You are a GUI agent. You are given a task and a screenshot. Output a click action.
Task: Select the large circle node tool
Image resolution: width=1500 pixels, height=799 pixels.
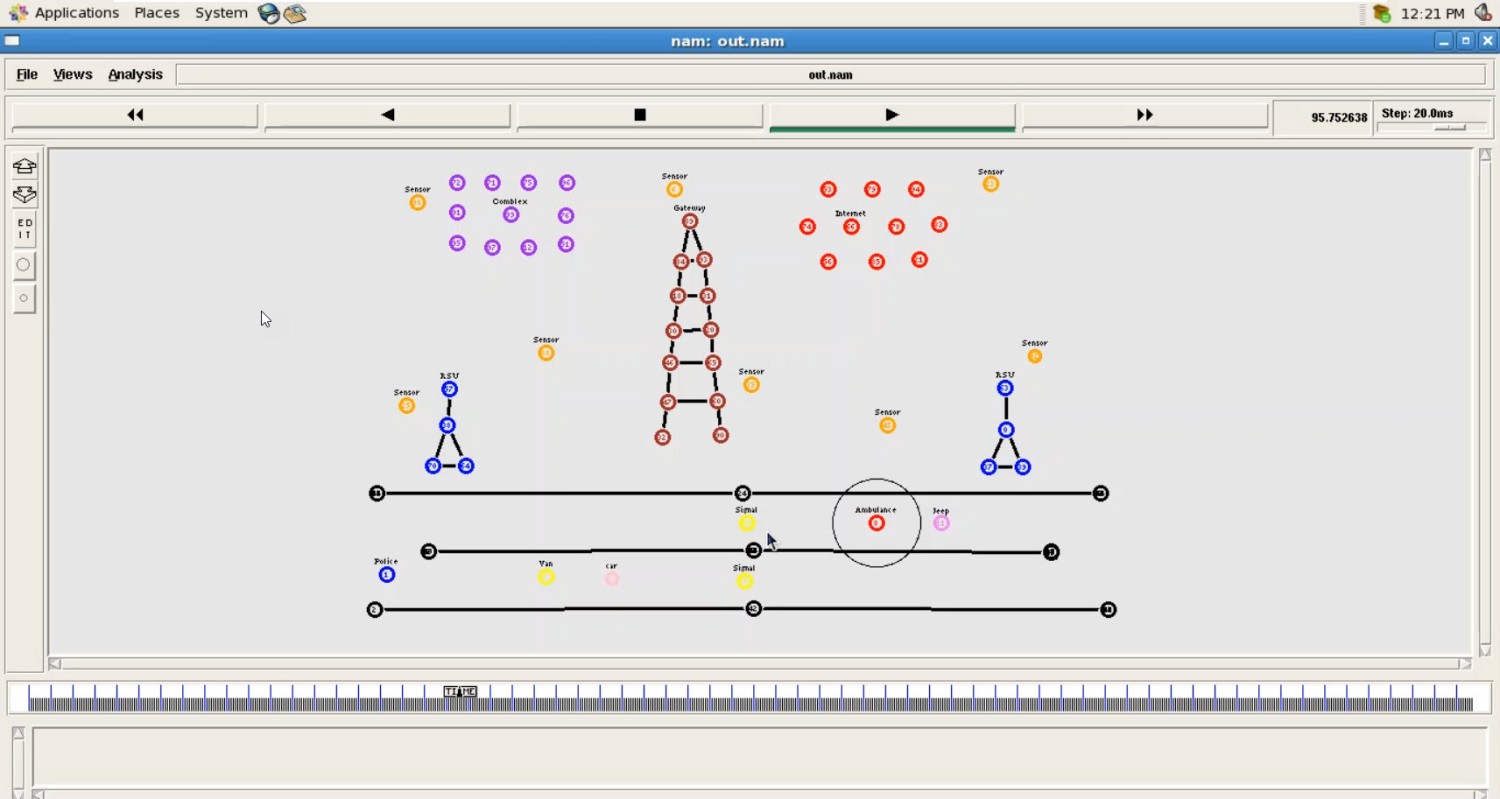click(24, 264)
